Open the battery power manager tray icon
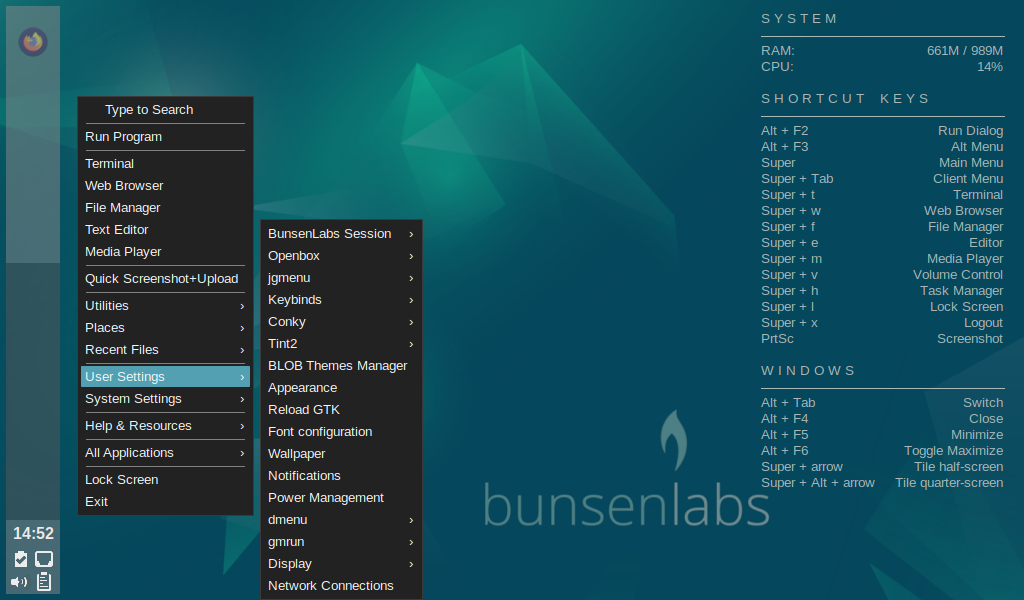Viewport: 1024px width, 600px height. pos(21,559)
